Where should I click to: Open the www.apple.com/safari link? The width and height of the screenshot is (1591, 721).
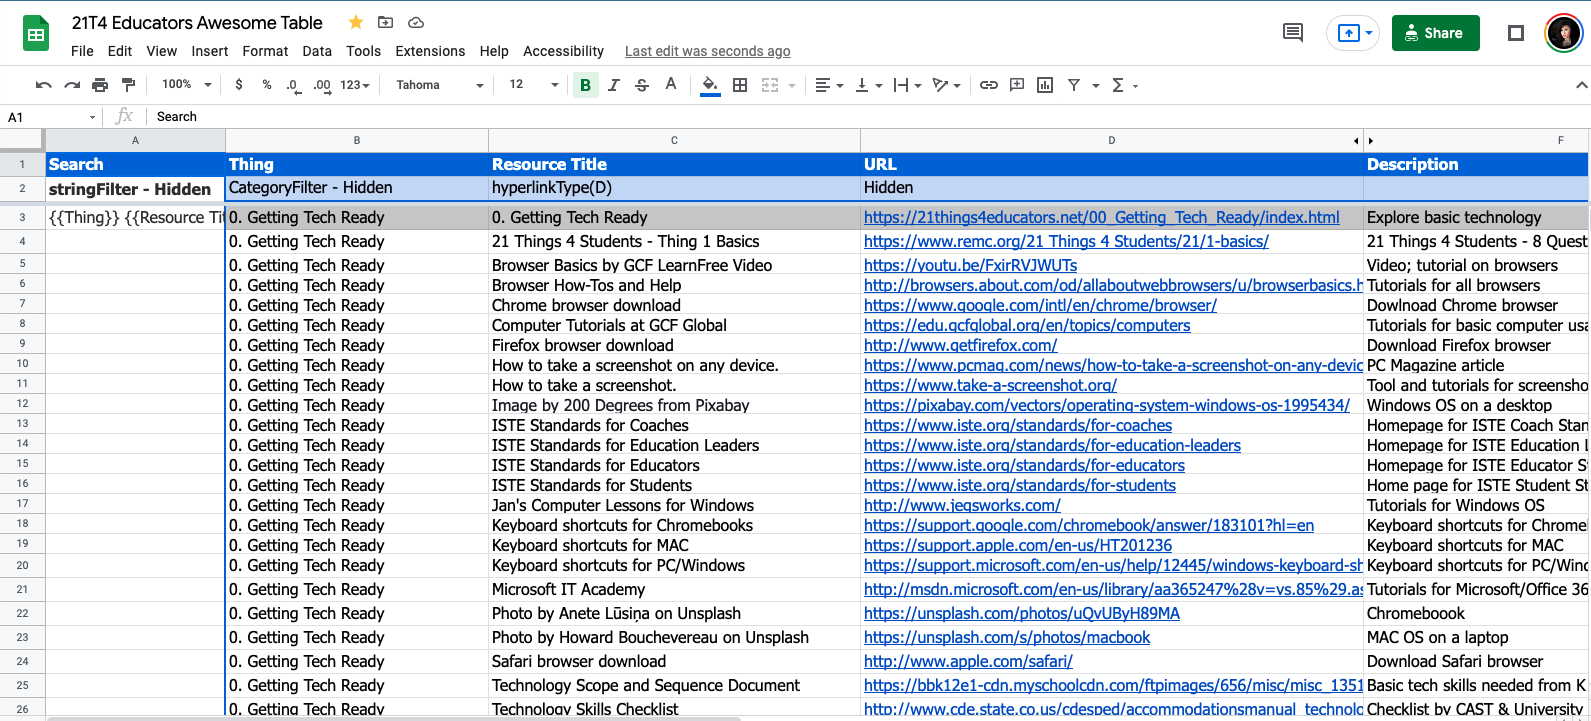coord(968,661)
